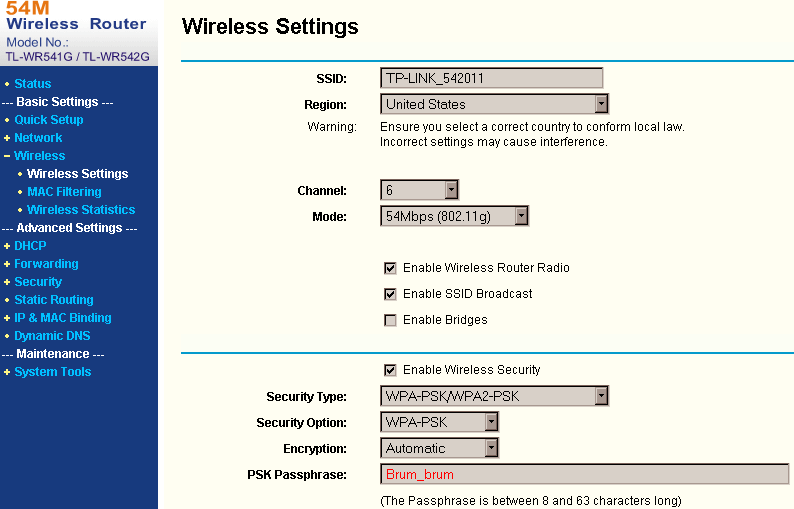Open the Security Type dropdown
The height and width of the screenshot is (509, 794).
494,396
